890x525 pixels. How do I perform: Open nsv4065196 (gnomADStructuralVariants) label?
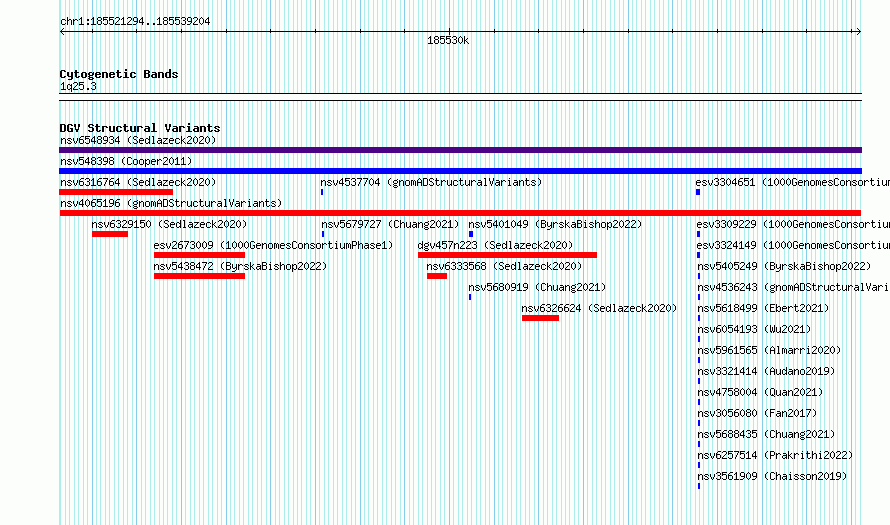[171, 203]
